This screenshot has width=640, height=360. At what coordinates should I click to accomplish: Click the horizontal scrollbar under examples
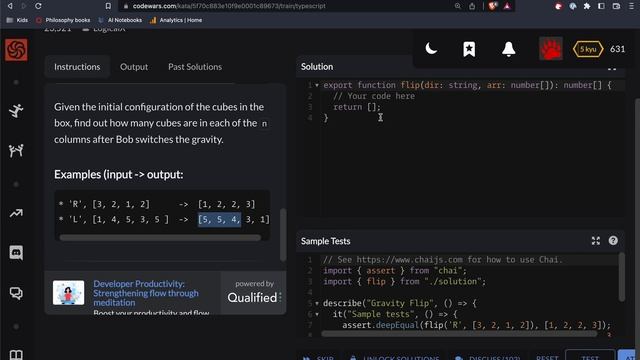tap(160, 238)
